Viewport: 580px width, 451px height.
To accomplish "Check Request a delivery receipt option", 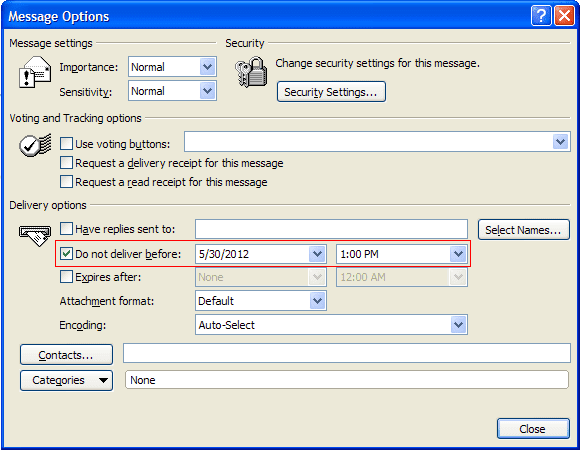I will point(66,162).
